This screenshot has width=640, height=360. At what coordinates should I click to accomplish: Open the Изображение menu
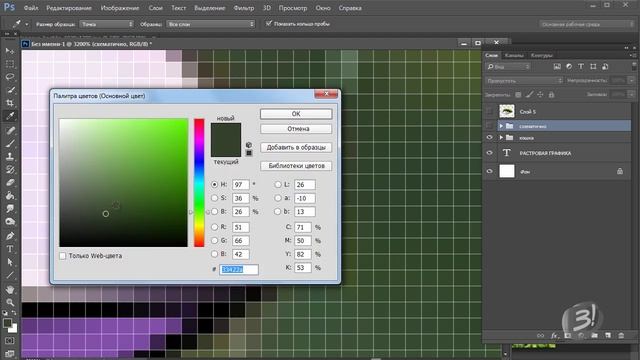pos(120,8)
